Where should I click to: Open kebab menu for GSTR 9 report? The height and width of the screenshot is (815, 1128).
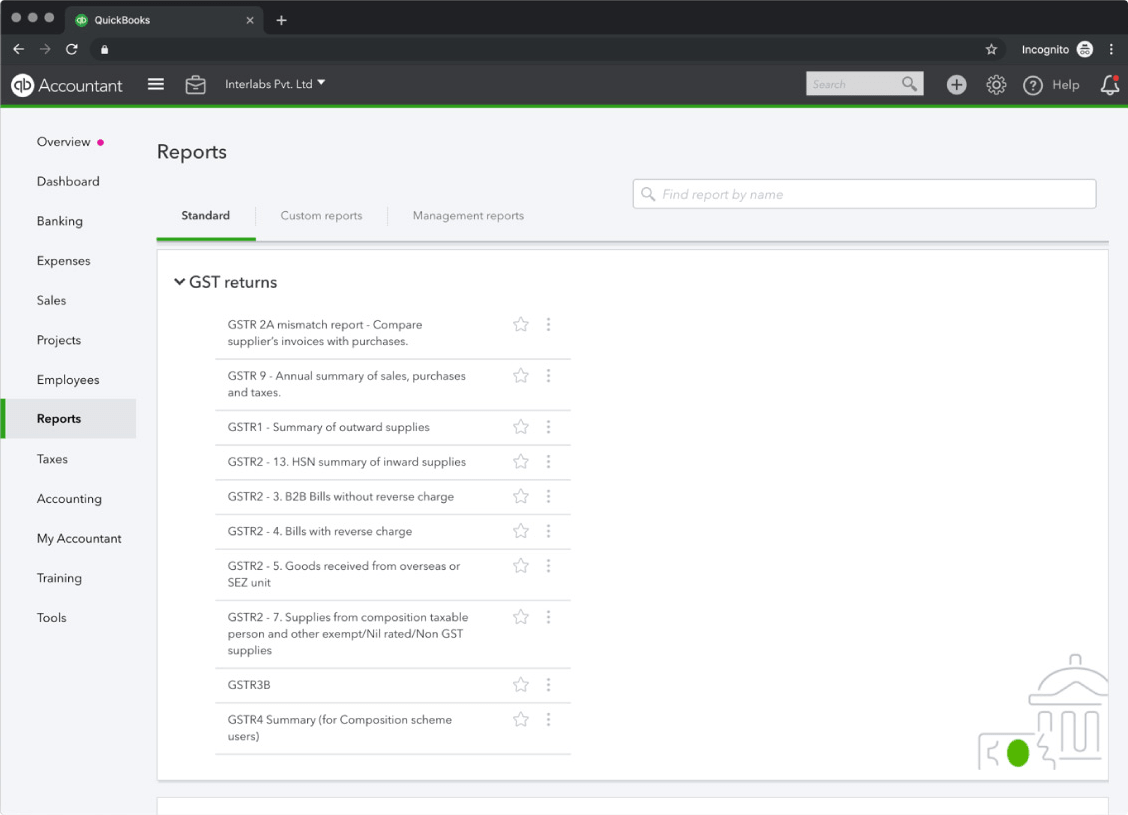click(x=548, y=376)
